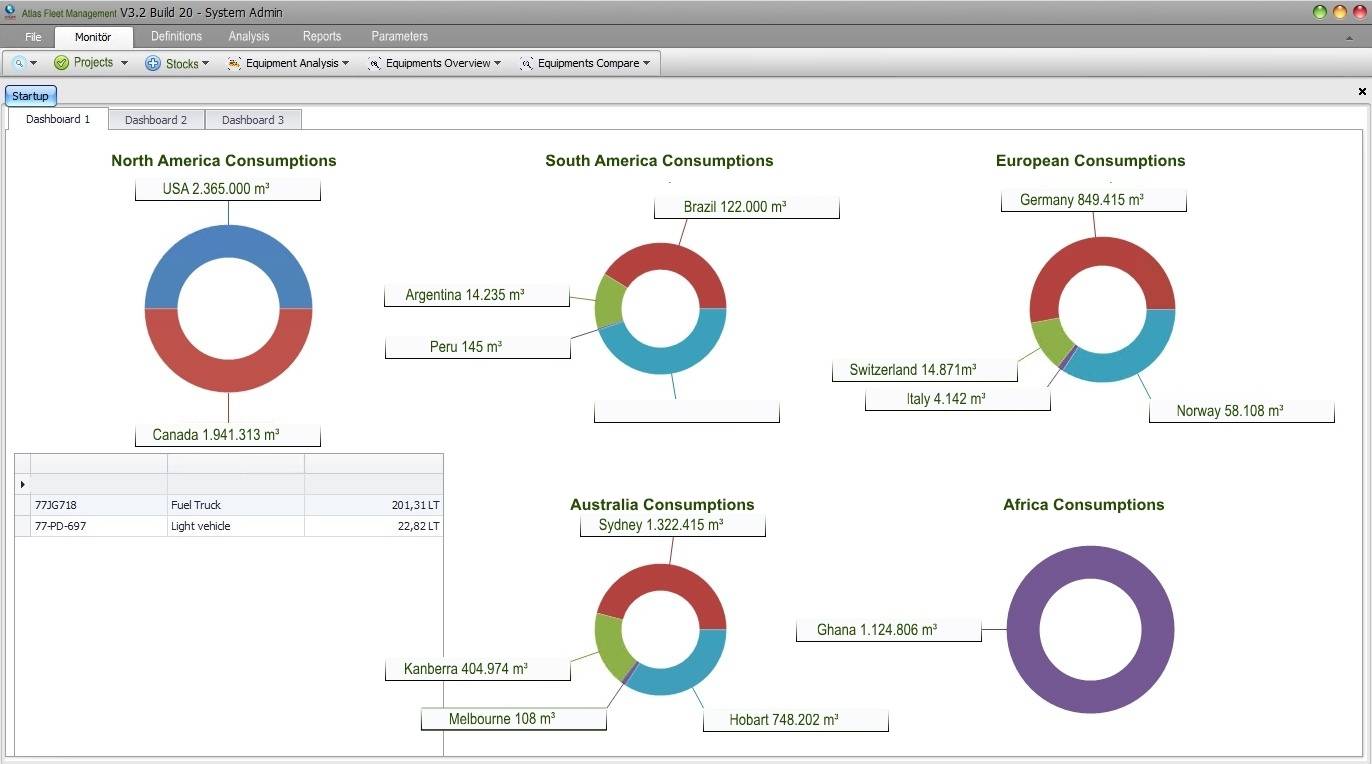1372x764 pixels.
Task: Click the Argentina 14.235 m³ label
Action: (x=477, y=295)
